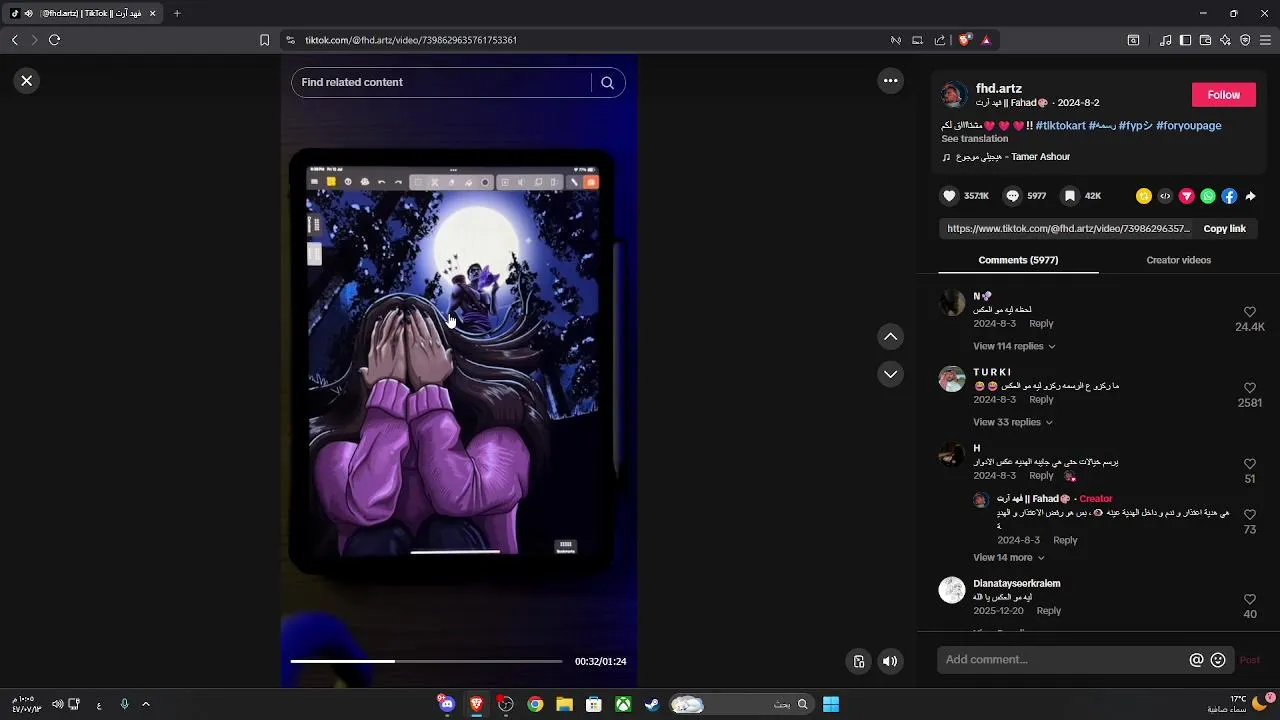Click the browser address bar URL

[x=410, y=40]
